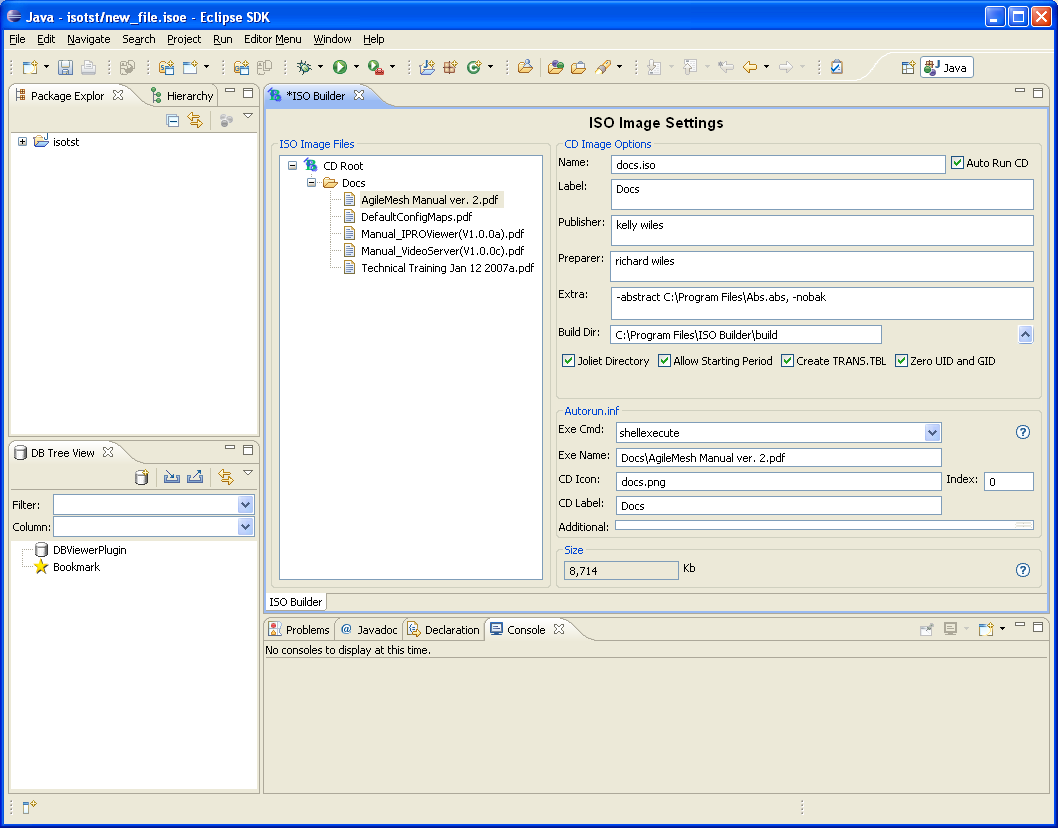Click the Open Perspective toolbar icon
This screenshot has height=828, width=1058.
tap(908, 67)
